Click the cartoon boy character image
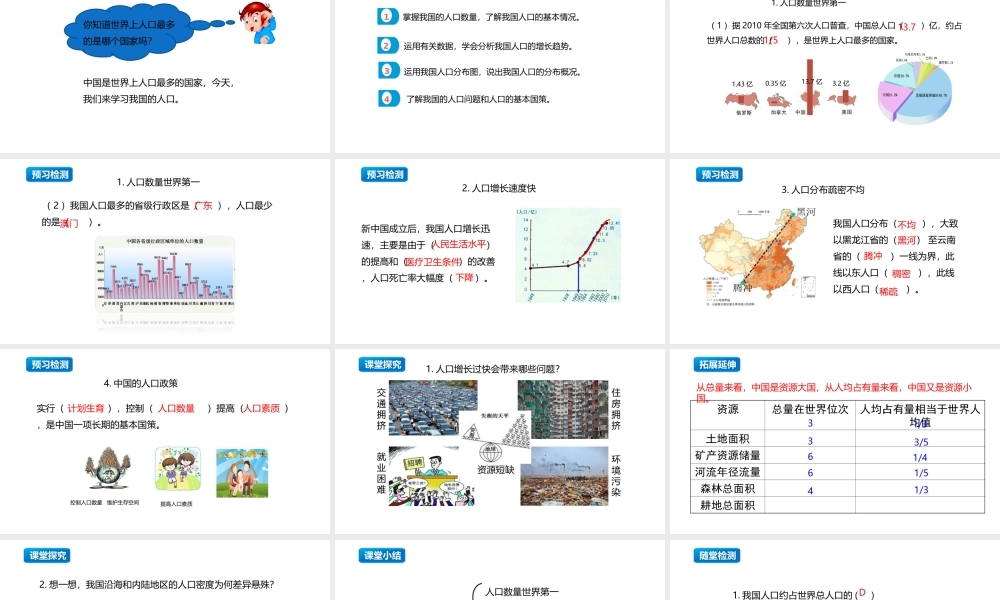 tap(258, 22)
